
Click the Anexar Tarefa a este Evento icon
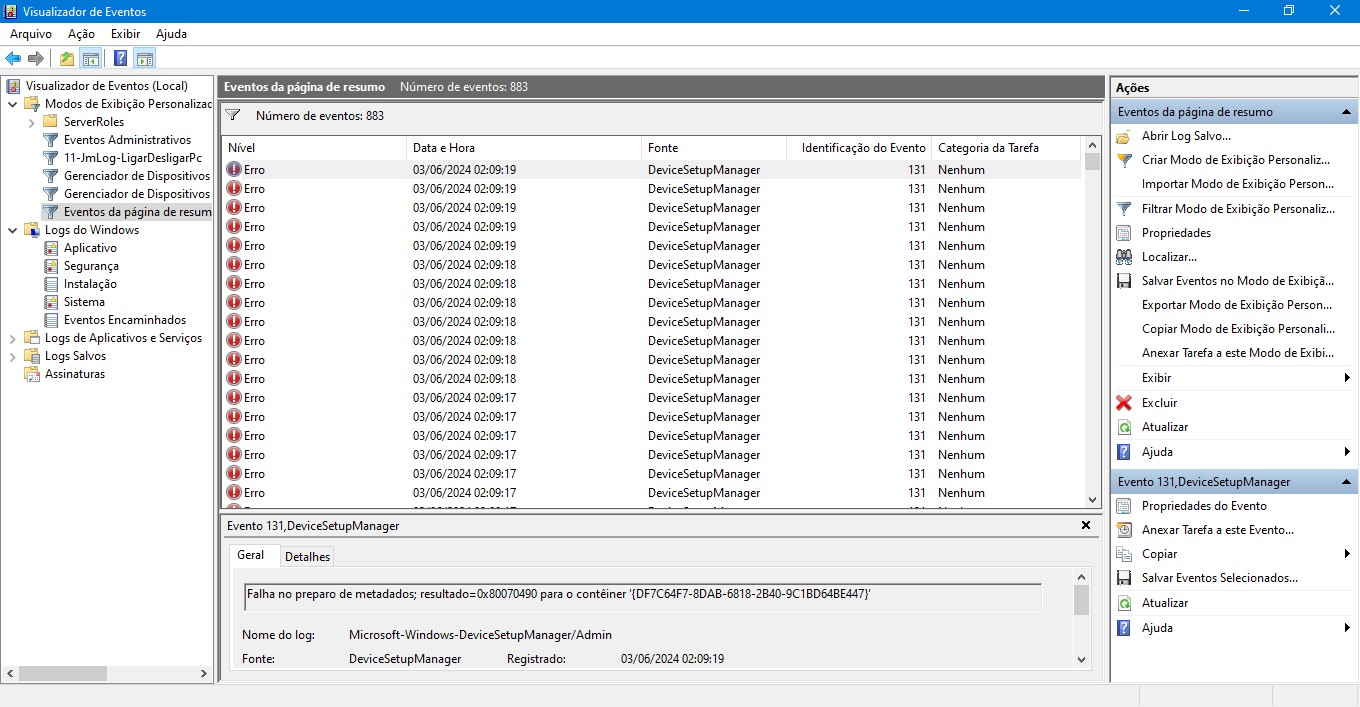[x=1124, y=530]
